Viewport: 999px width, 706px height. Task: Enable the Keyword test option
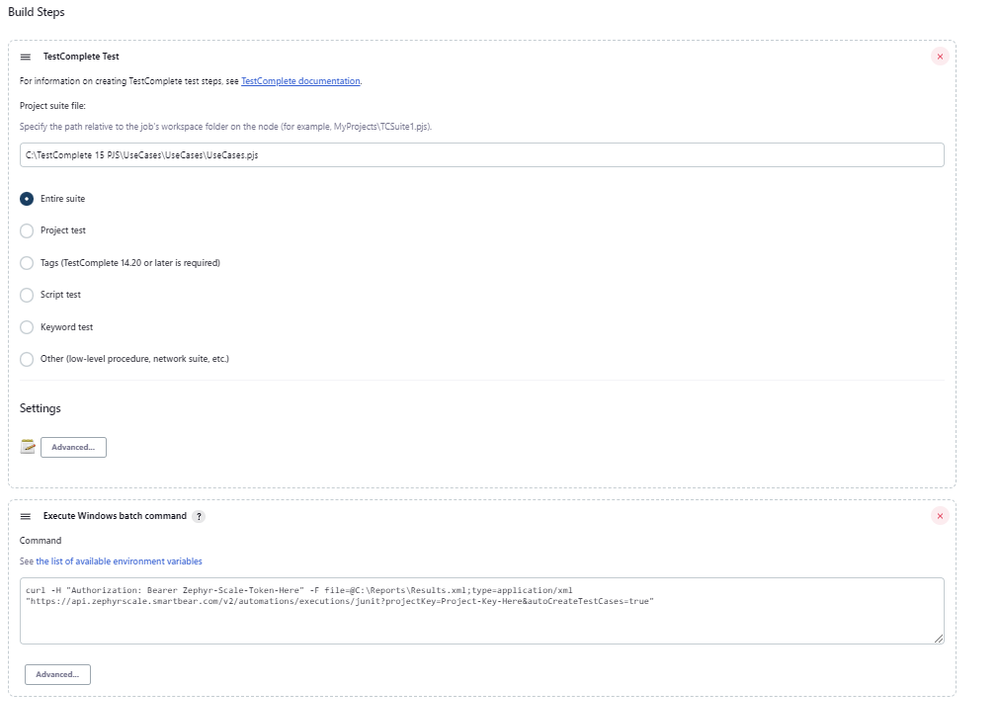[26, 326]
